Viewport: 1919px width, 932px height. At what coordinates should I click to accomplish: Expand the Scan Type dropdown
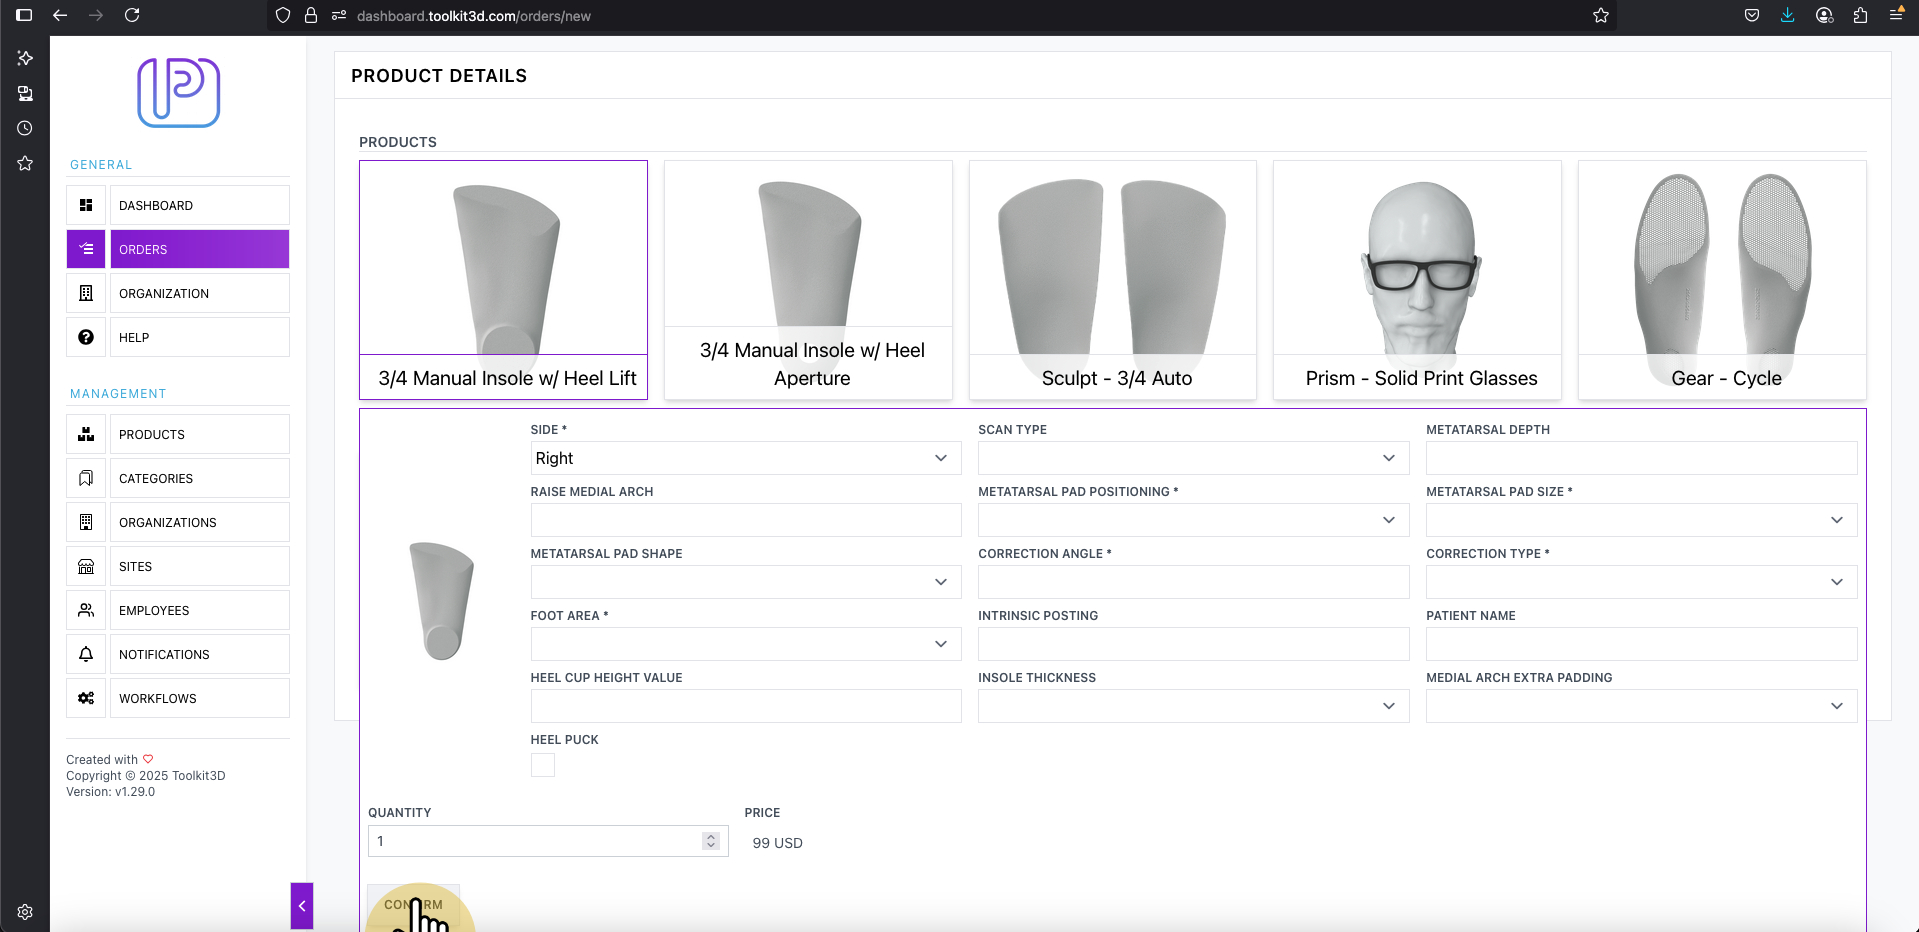(1194, 458)
